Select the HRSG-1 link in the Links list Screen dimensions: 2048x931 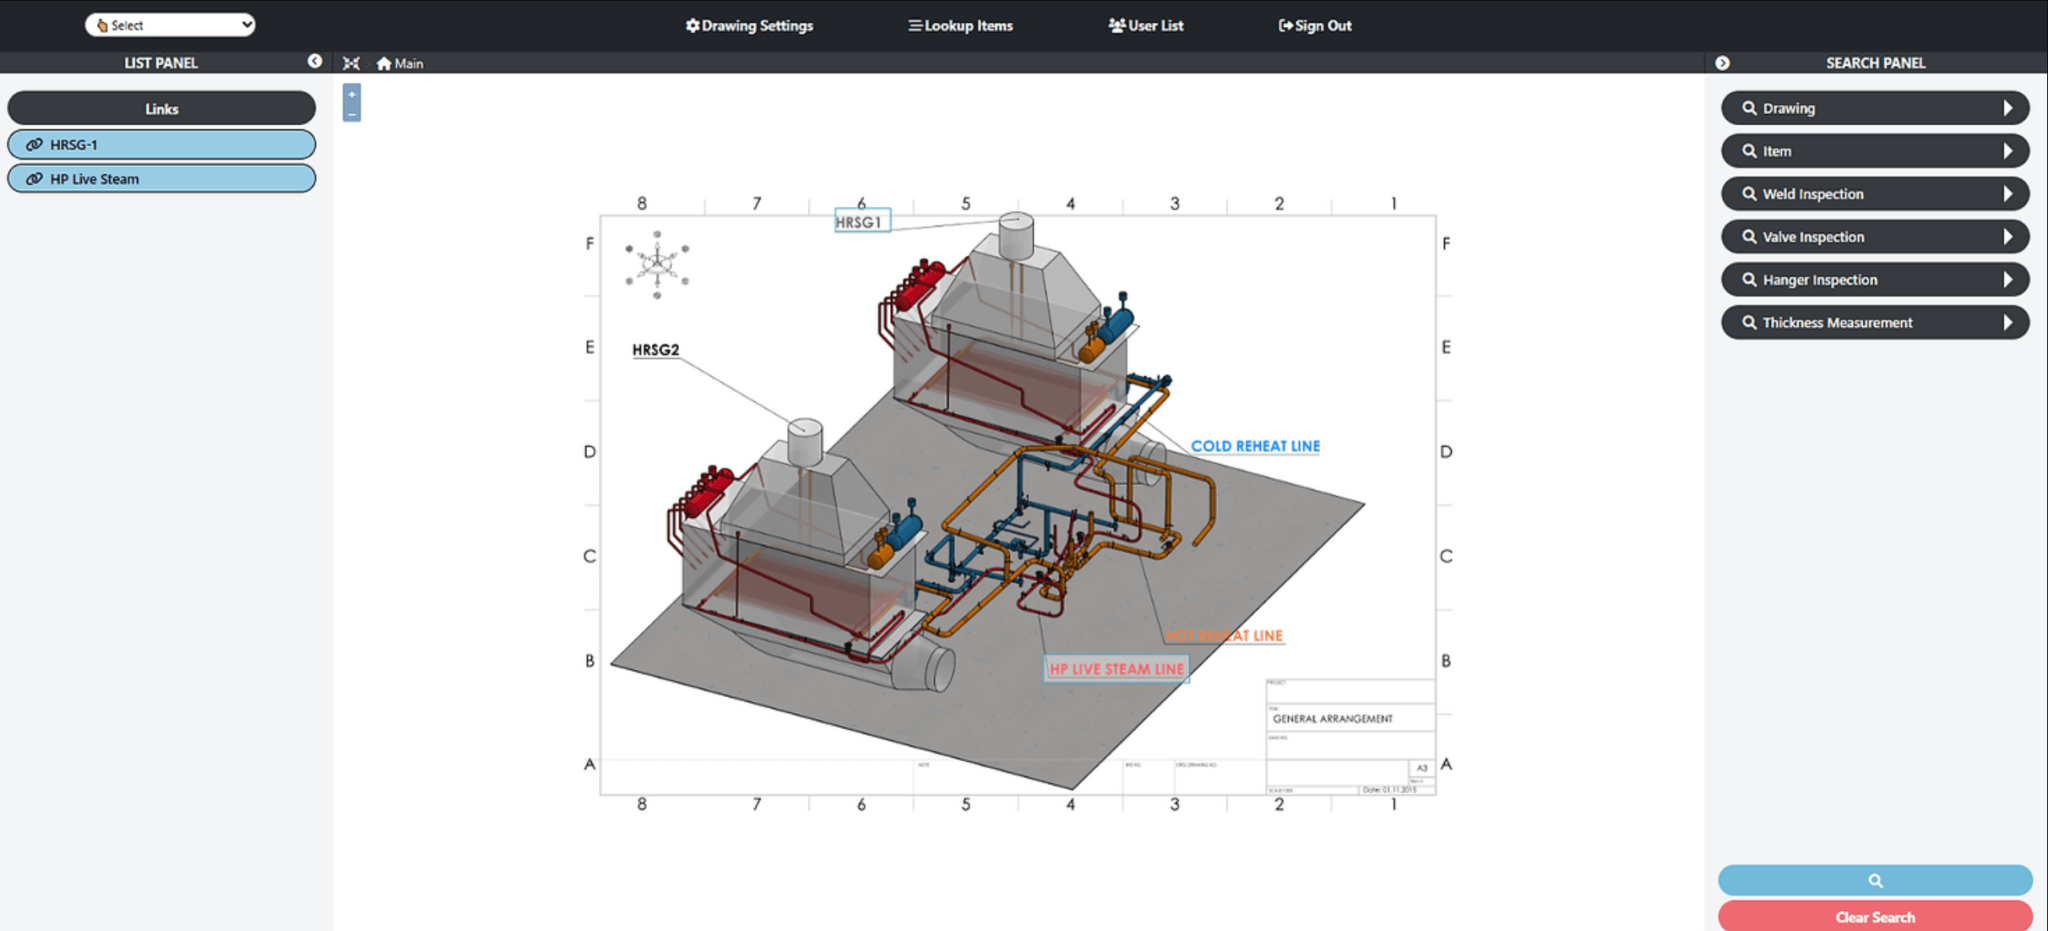[162, 144]
